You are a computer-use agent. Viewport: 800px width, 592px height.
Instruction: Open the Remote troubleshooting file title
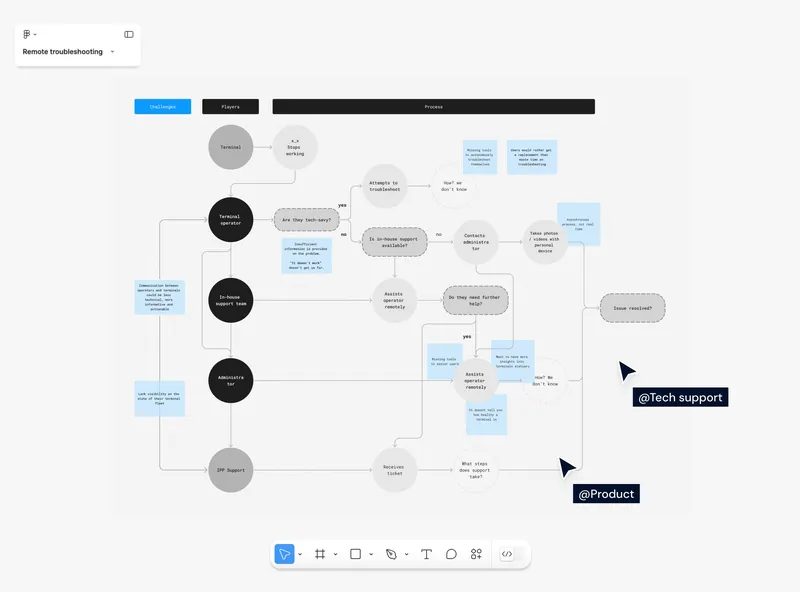point(62,52)
